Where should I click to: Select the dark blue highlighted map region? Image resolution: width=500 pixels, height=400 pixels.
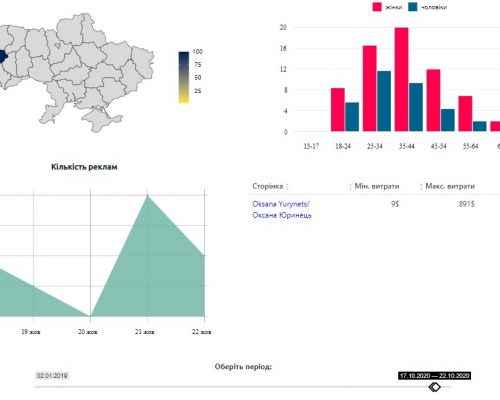coord(3,57)
